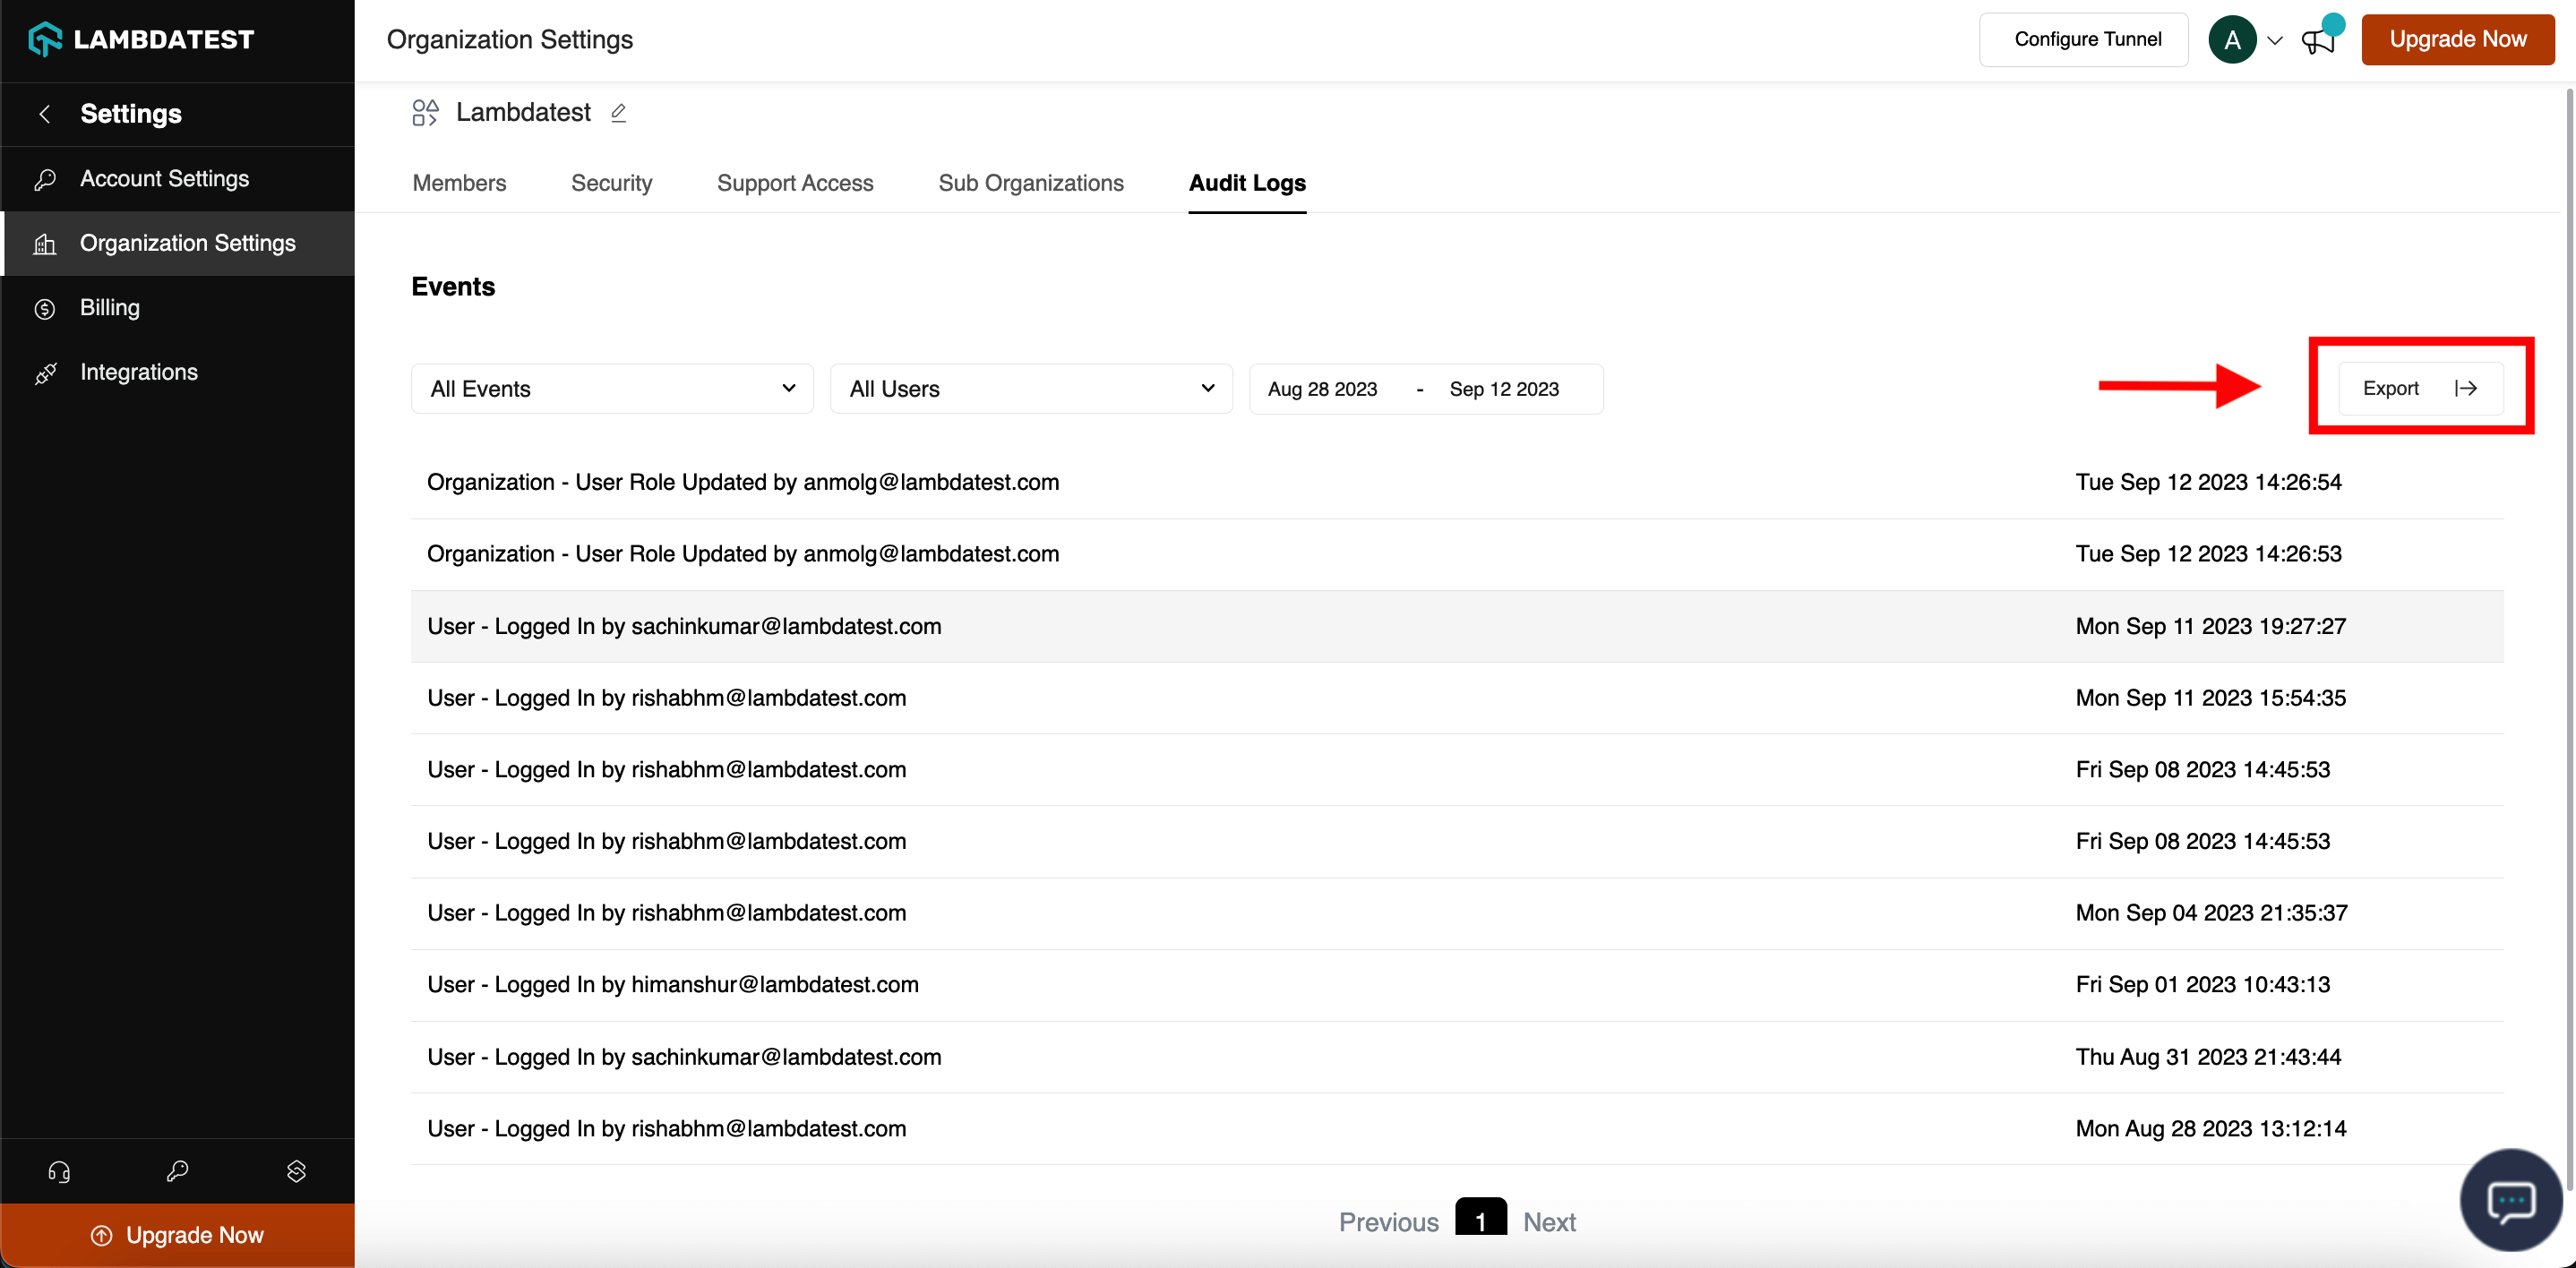The width and height of the screenshot is (2576, 1268).
Task: Expand the All Users dropdown
Action: [1031, 389]
